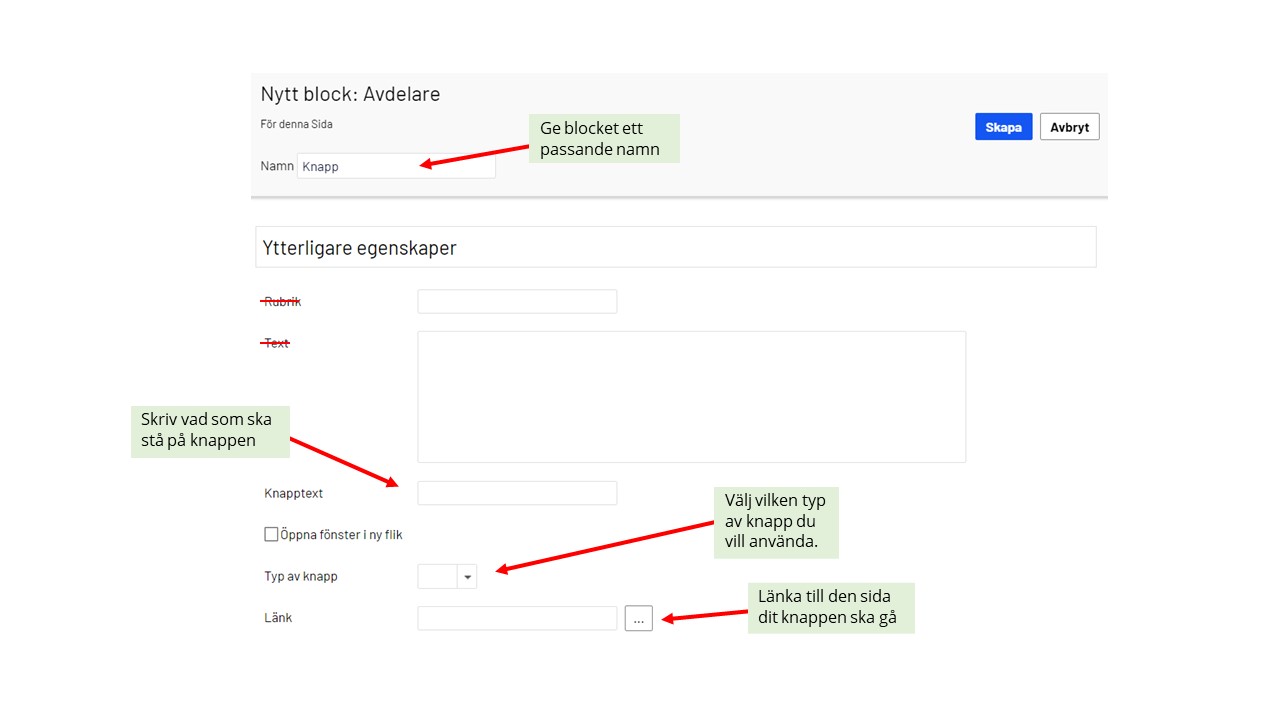Focus the Rubrik input field
Image resolution: width=1277 pixels, height=718 pixels.
(517, 301)
